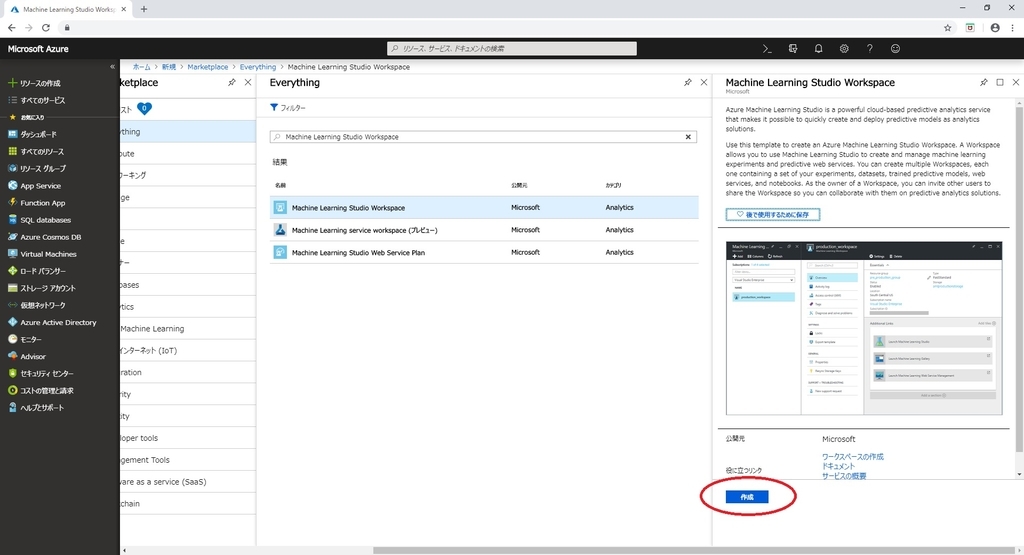Pin the Marketplace blade
Image resolution: width=1024 pixels, height=555 pixels.
232,82
